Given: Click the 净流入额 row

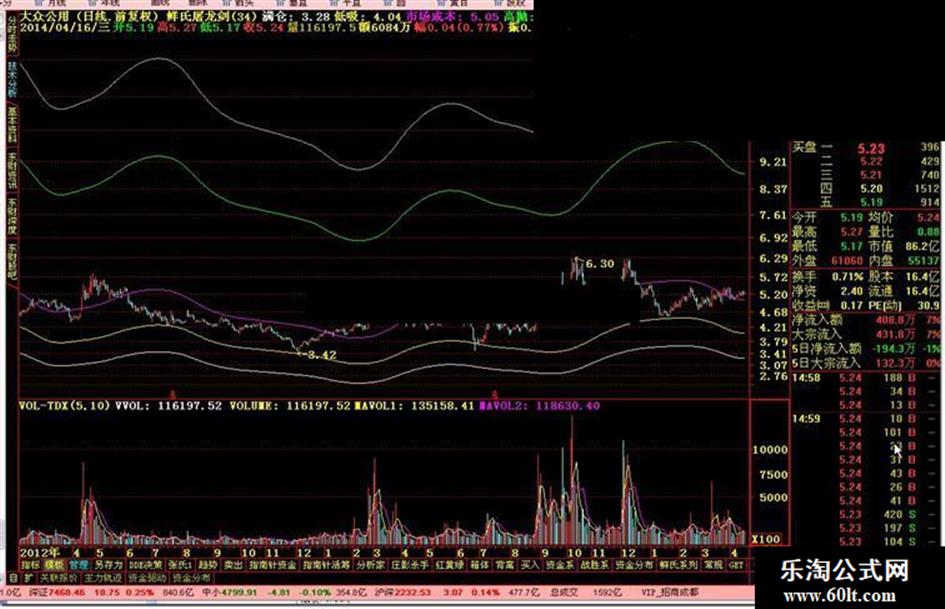Looking at the screenshot, I should coord(865,320).
